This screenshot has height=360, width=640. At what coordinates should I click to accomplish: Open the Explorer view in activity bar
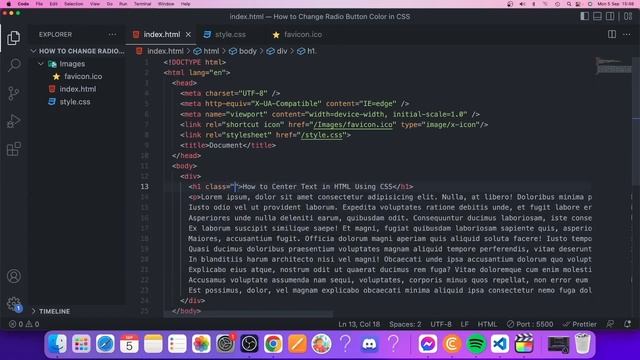[13, 38]
